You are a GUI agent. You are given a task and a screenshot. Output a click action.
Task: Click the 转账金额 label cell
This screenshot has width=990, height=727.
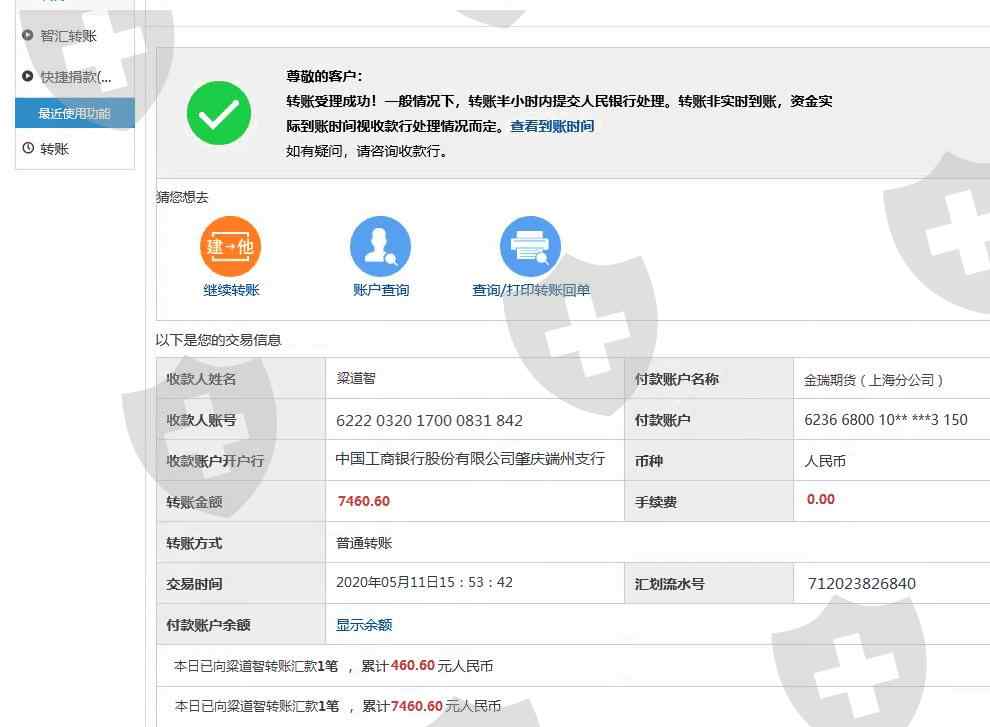point(241,502)
